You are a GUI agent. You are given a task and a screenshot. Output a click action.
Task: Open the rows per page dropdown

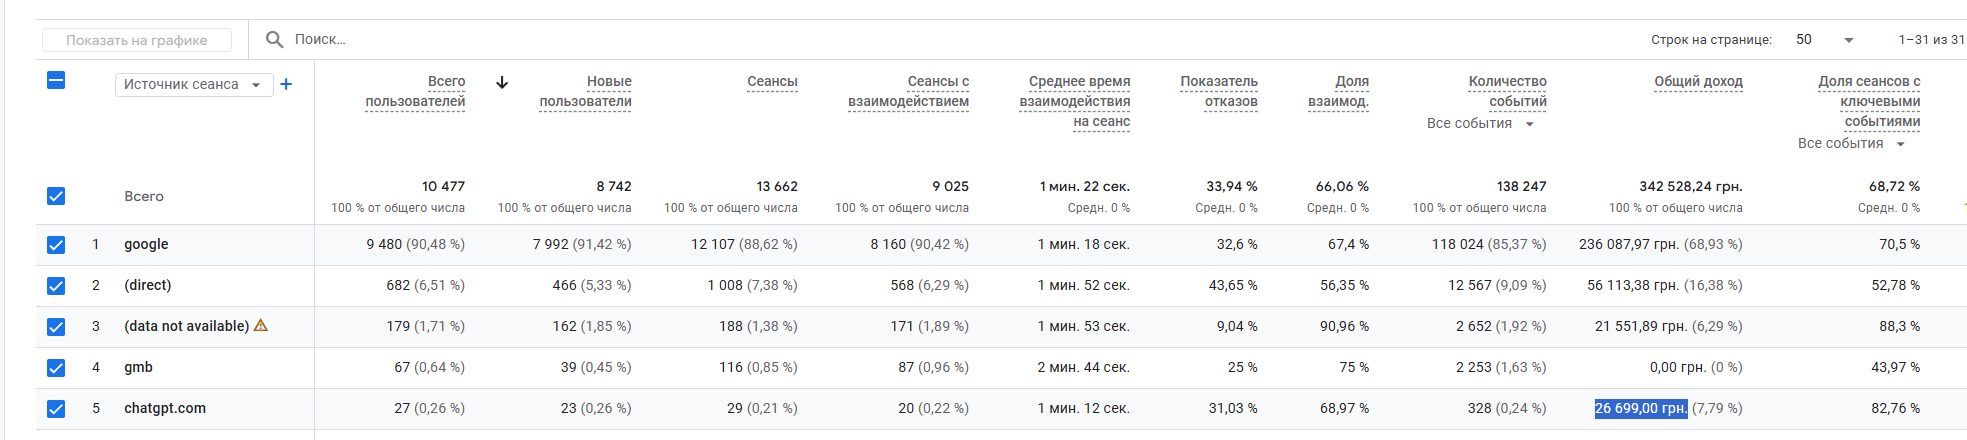1824,40
